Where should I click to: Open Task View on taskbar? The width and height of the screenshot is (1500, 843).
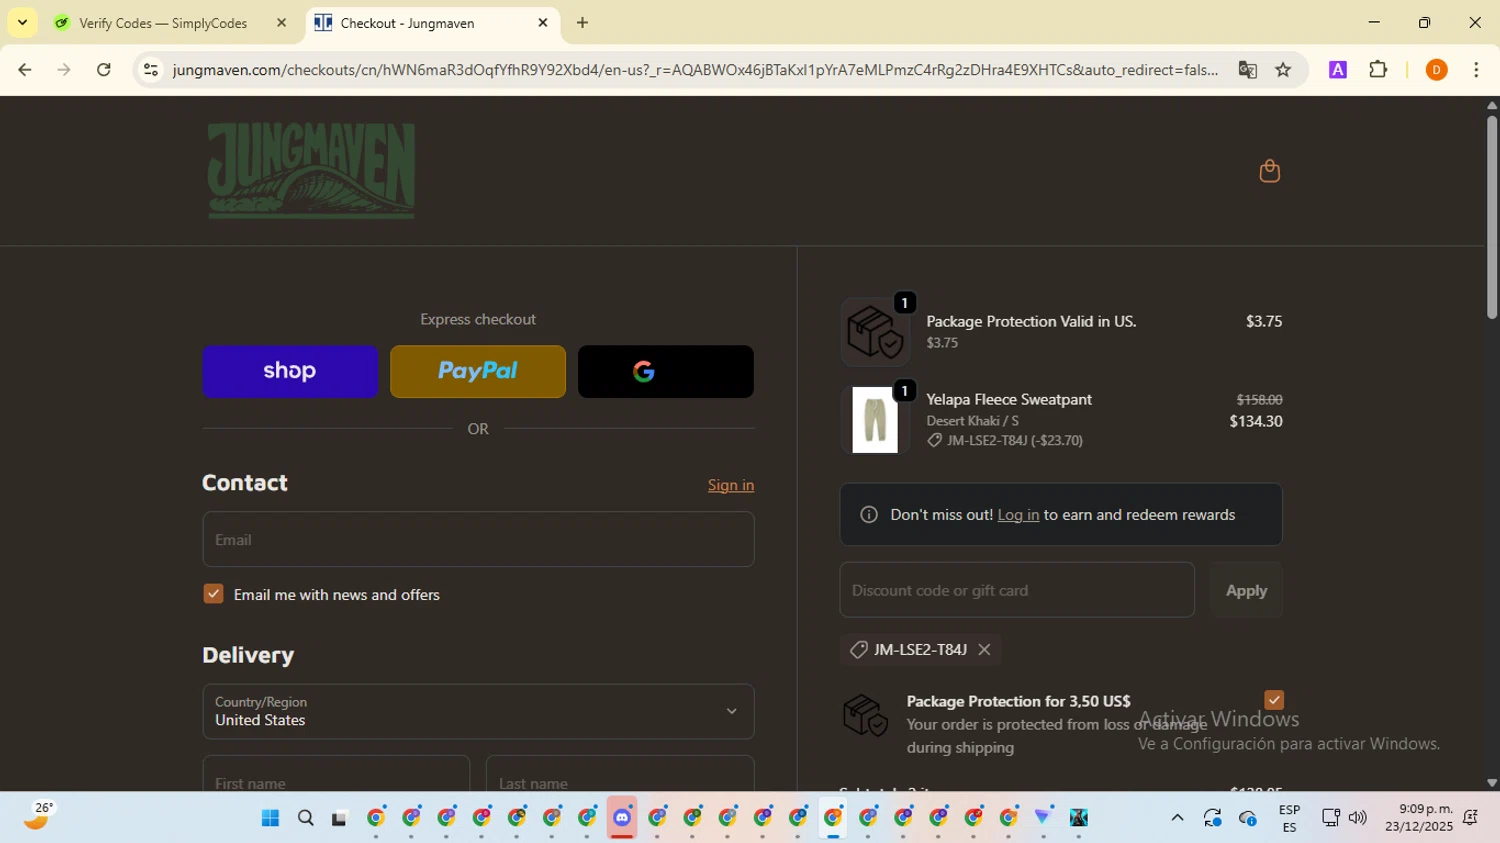pyautogui.click(x=340, y=818)
